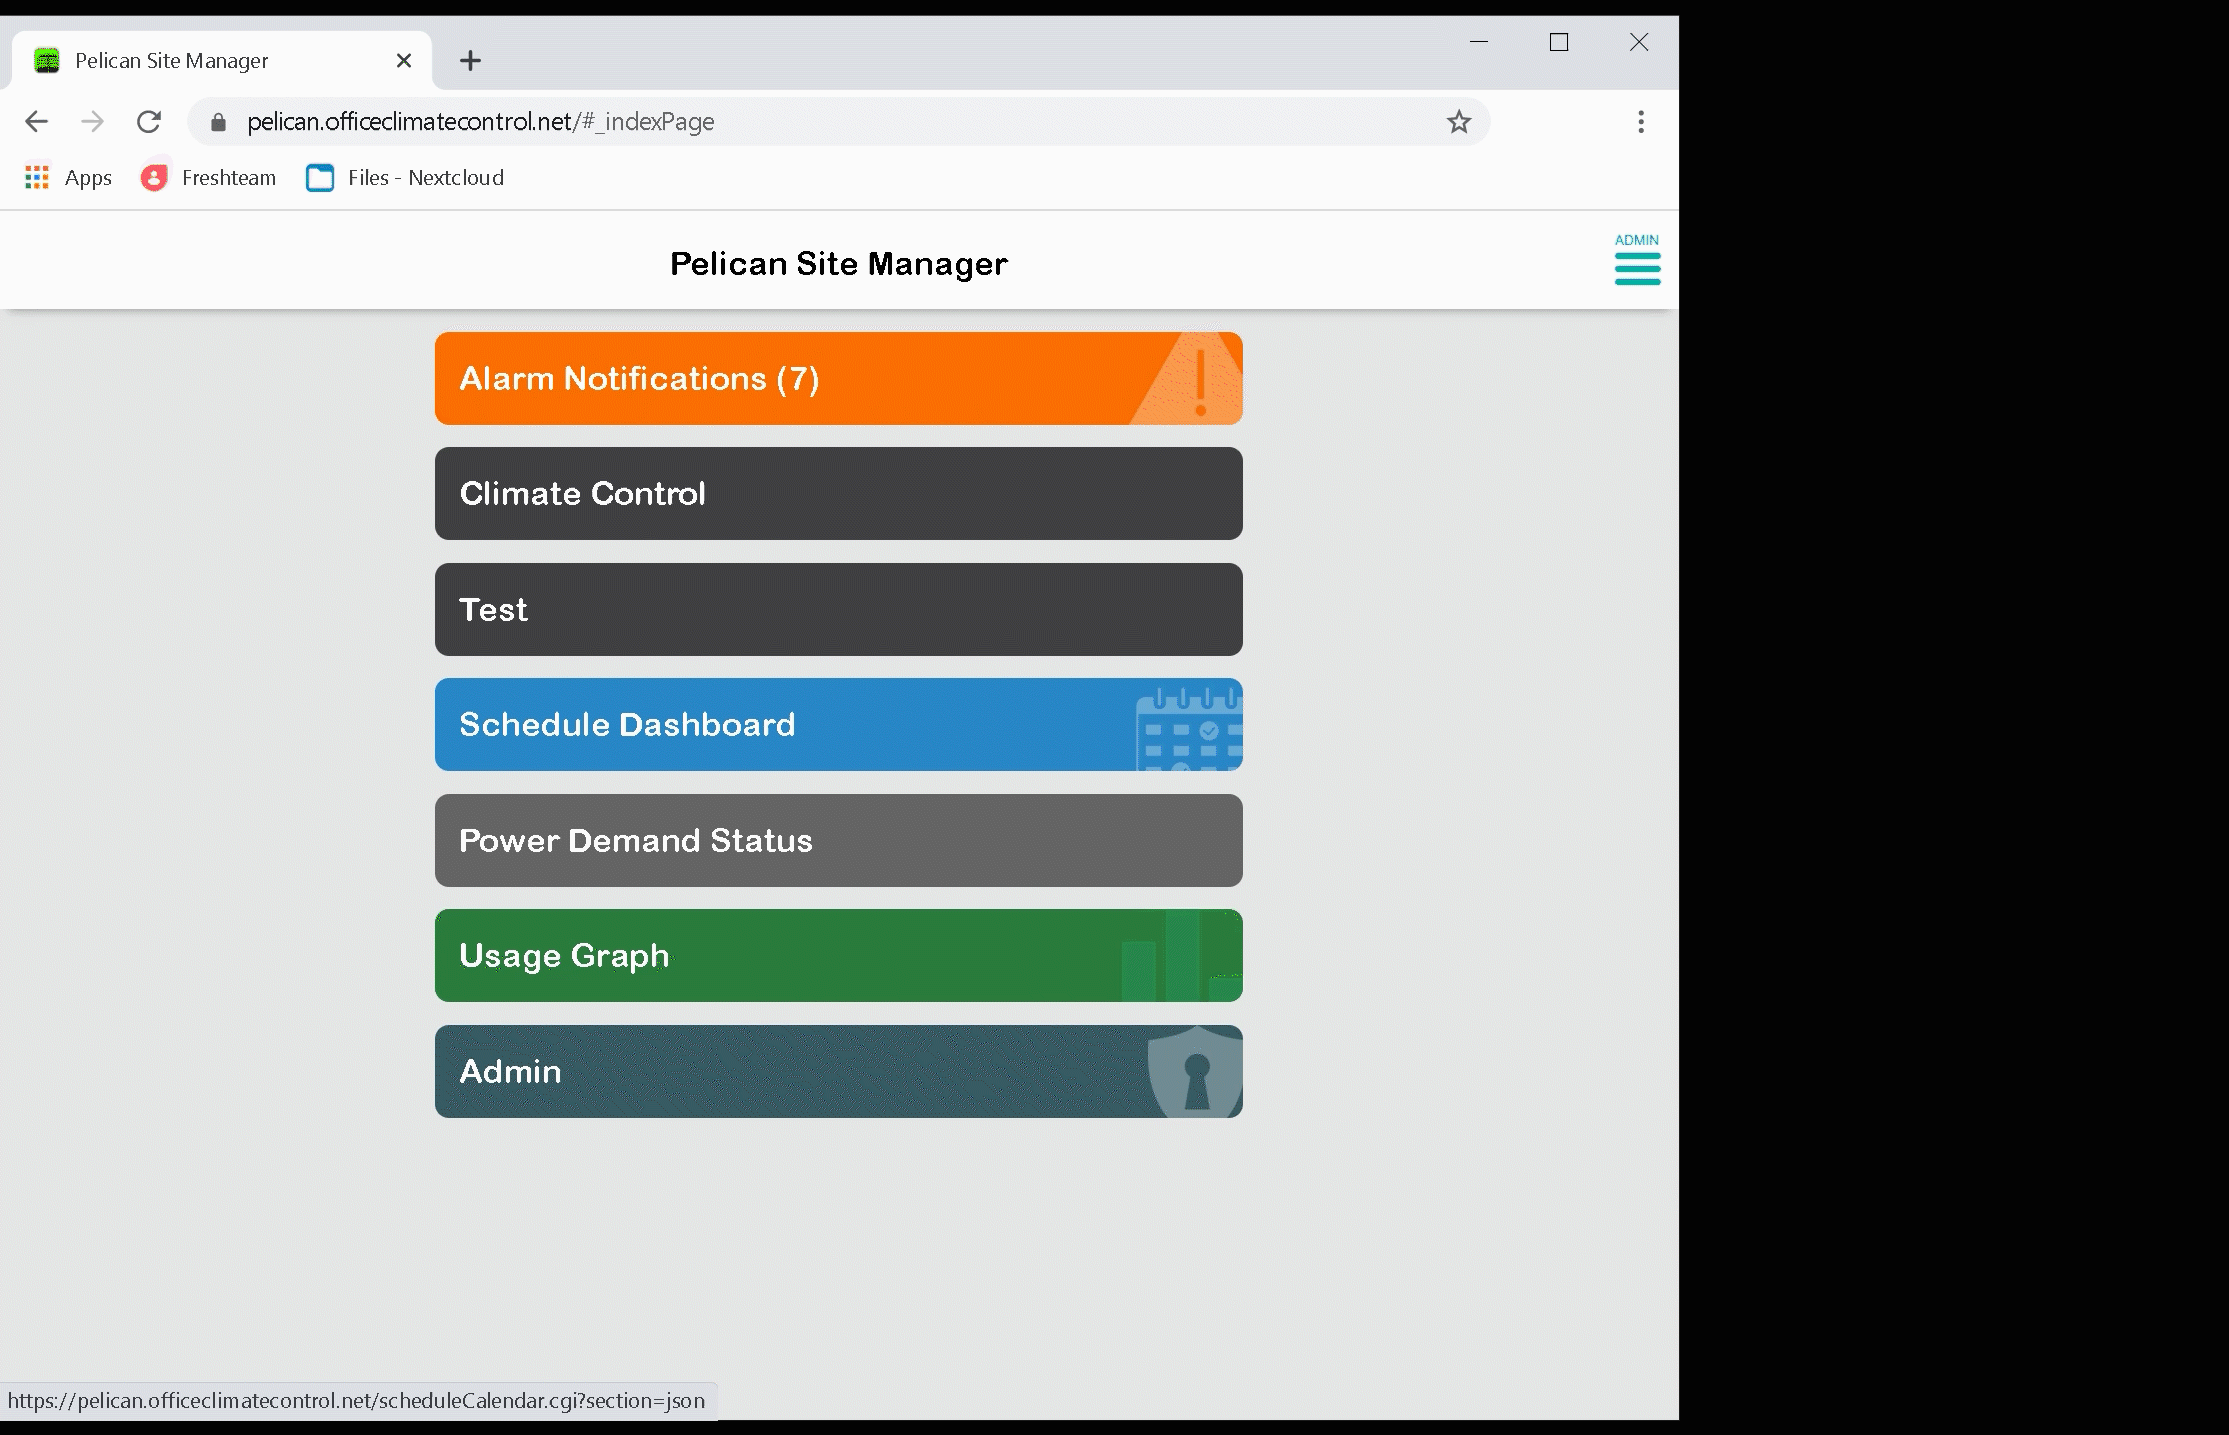This screenshot has width=2229, height=1435.
Task: Open the Schedule Dashboard
Action: pyautogui.click(x=838, y=724)
